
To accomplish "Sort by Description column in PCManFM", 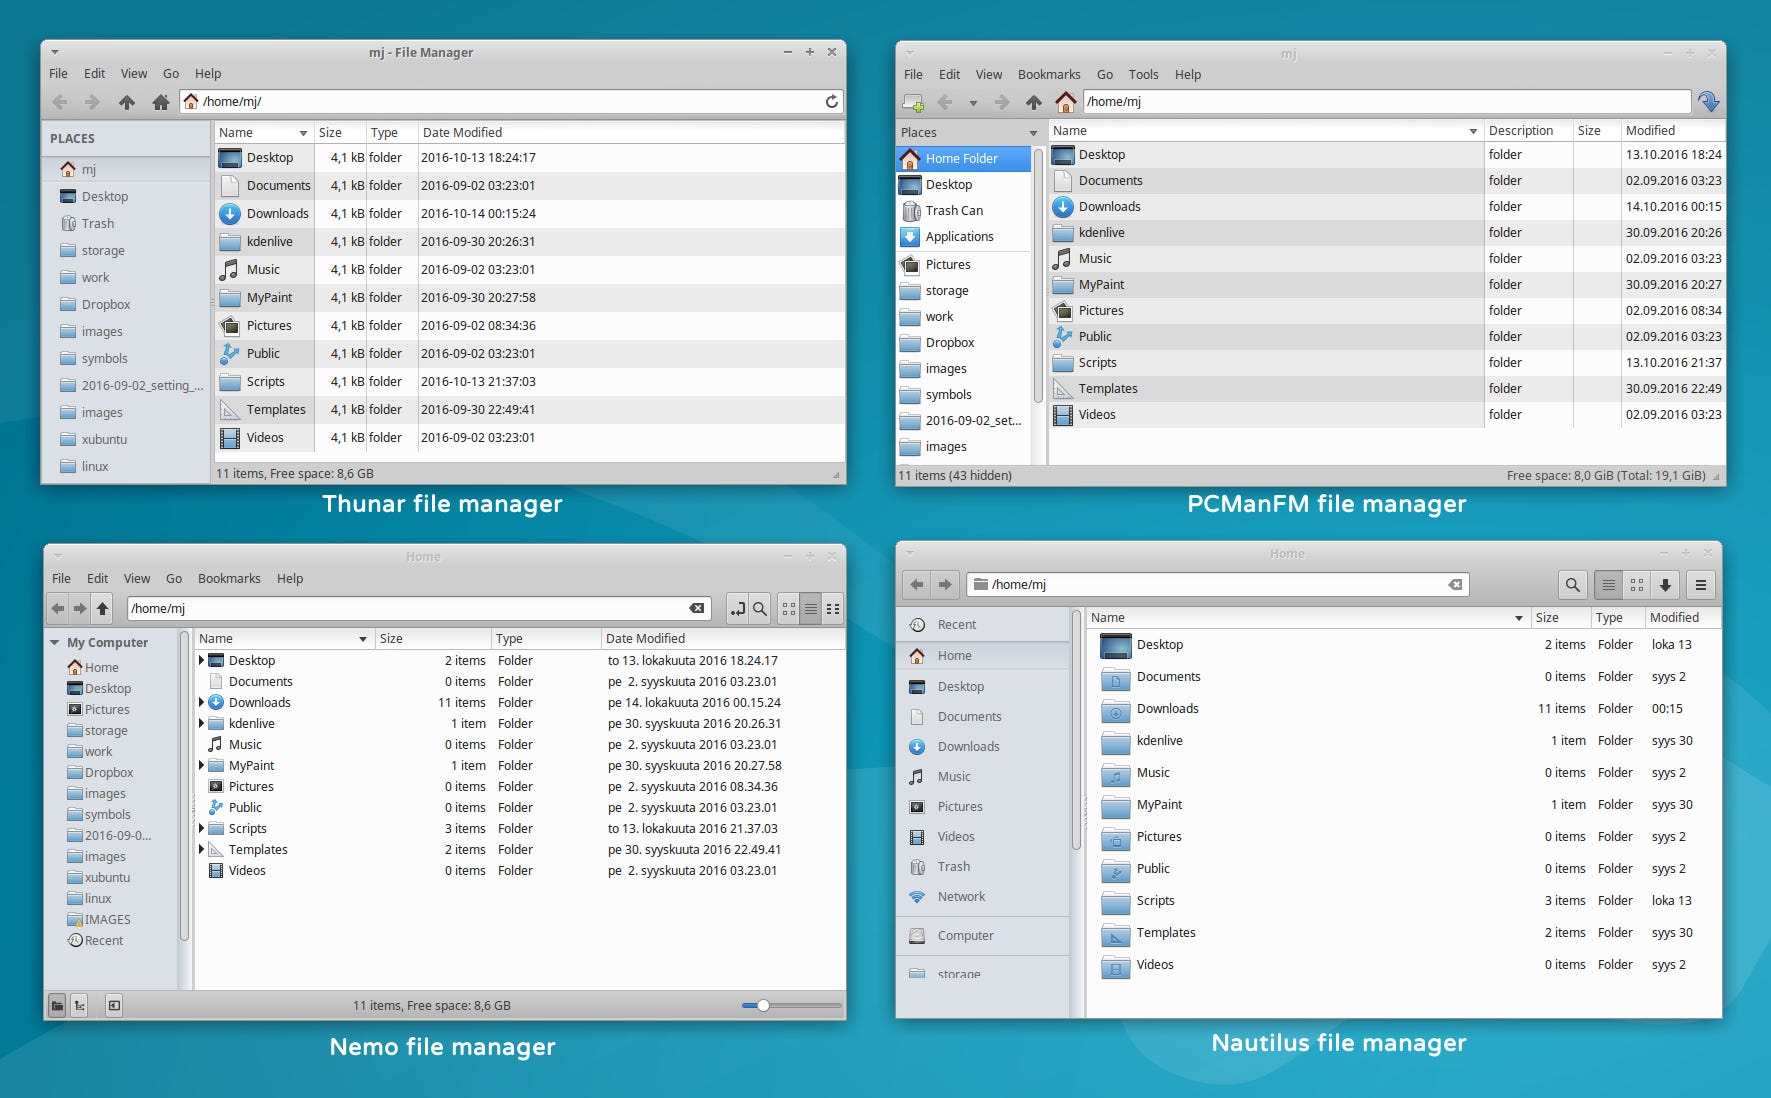I will pos(1527,130).
